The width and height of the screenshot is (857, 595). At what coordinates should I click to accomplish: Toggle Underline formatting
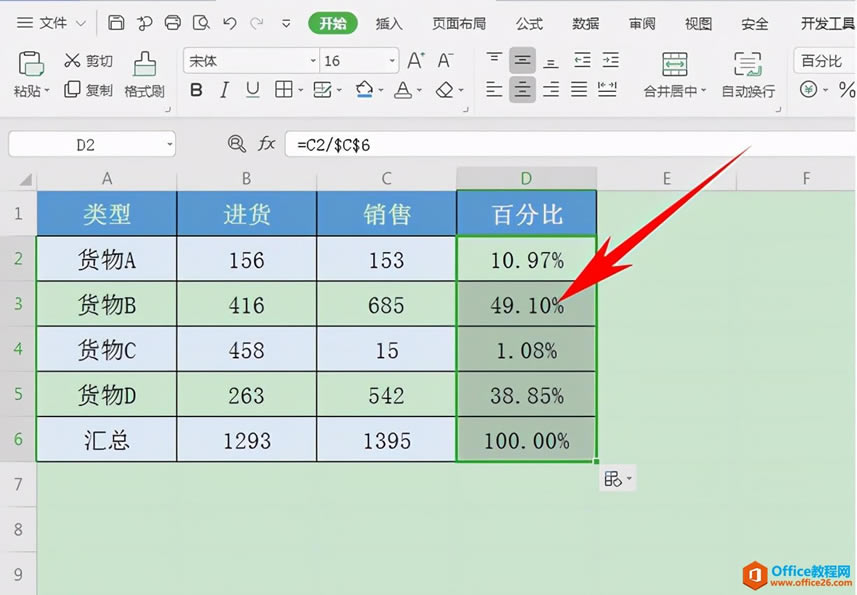click(253, 90)
